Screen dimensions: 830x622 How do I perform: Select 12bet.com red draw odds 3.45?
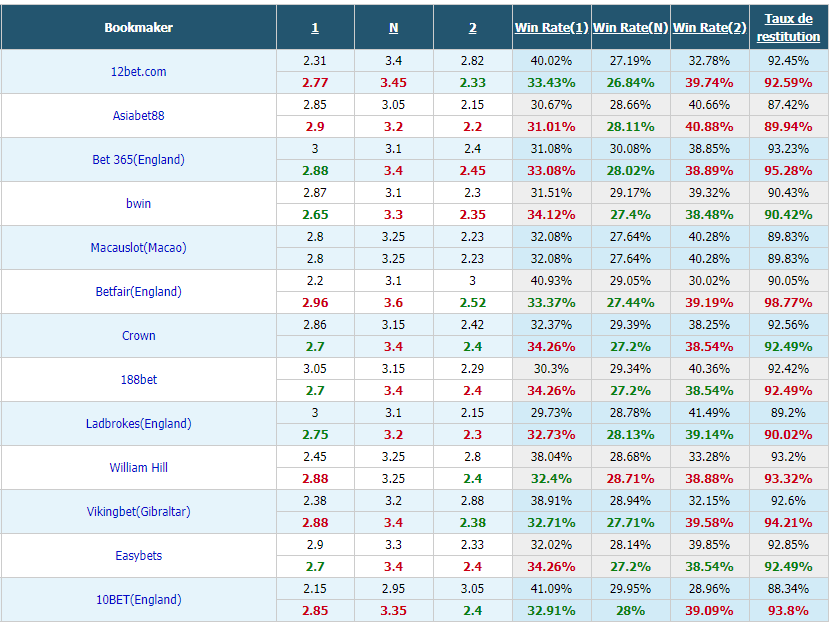tap(393, 83)
